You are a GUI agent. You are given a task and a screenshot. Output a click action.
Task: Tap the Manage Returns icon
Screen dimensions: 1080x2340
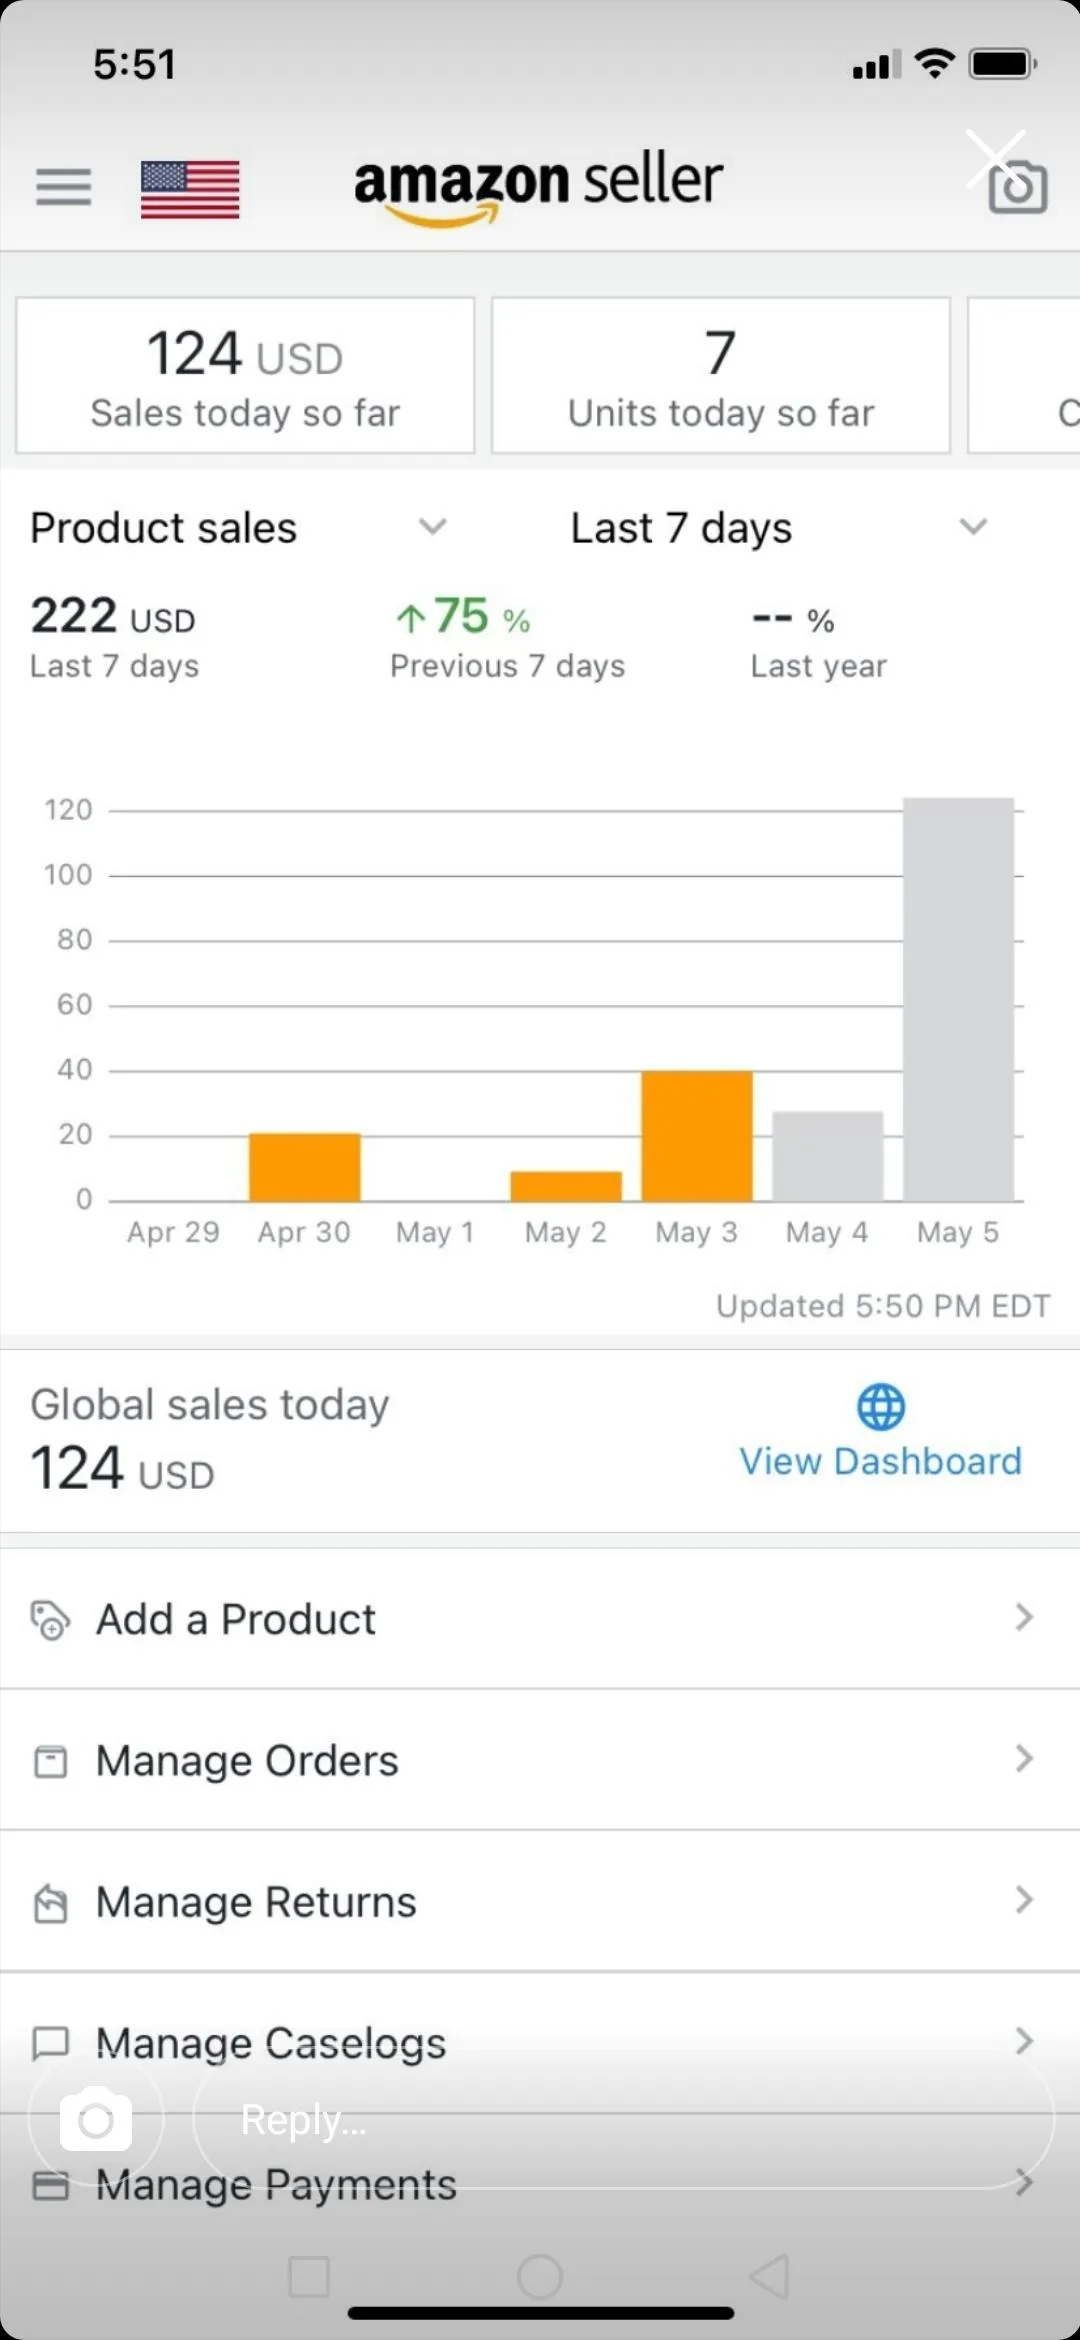(50, 1903)
